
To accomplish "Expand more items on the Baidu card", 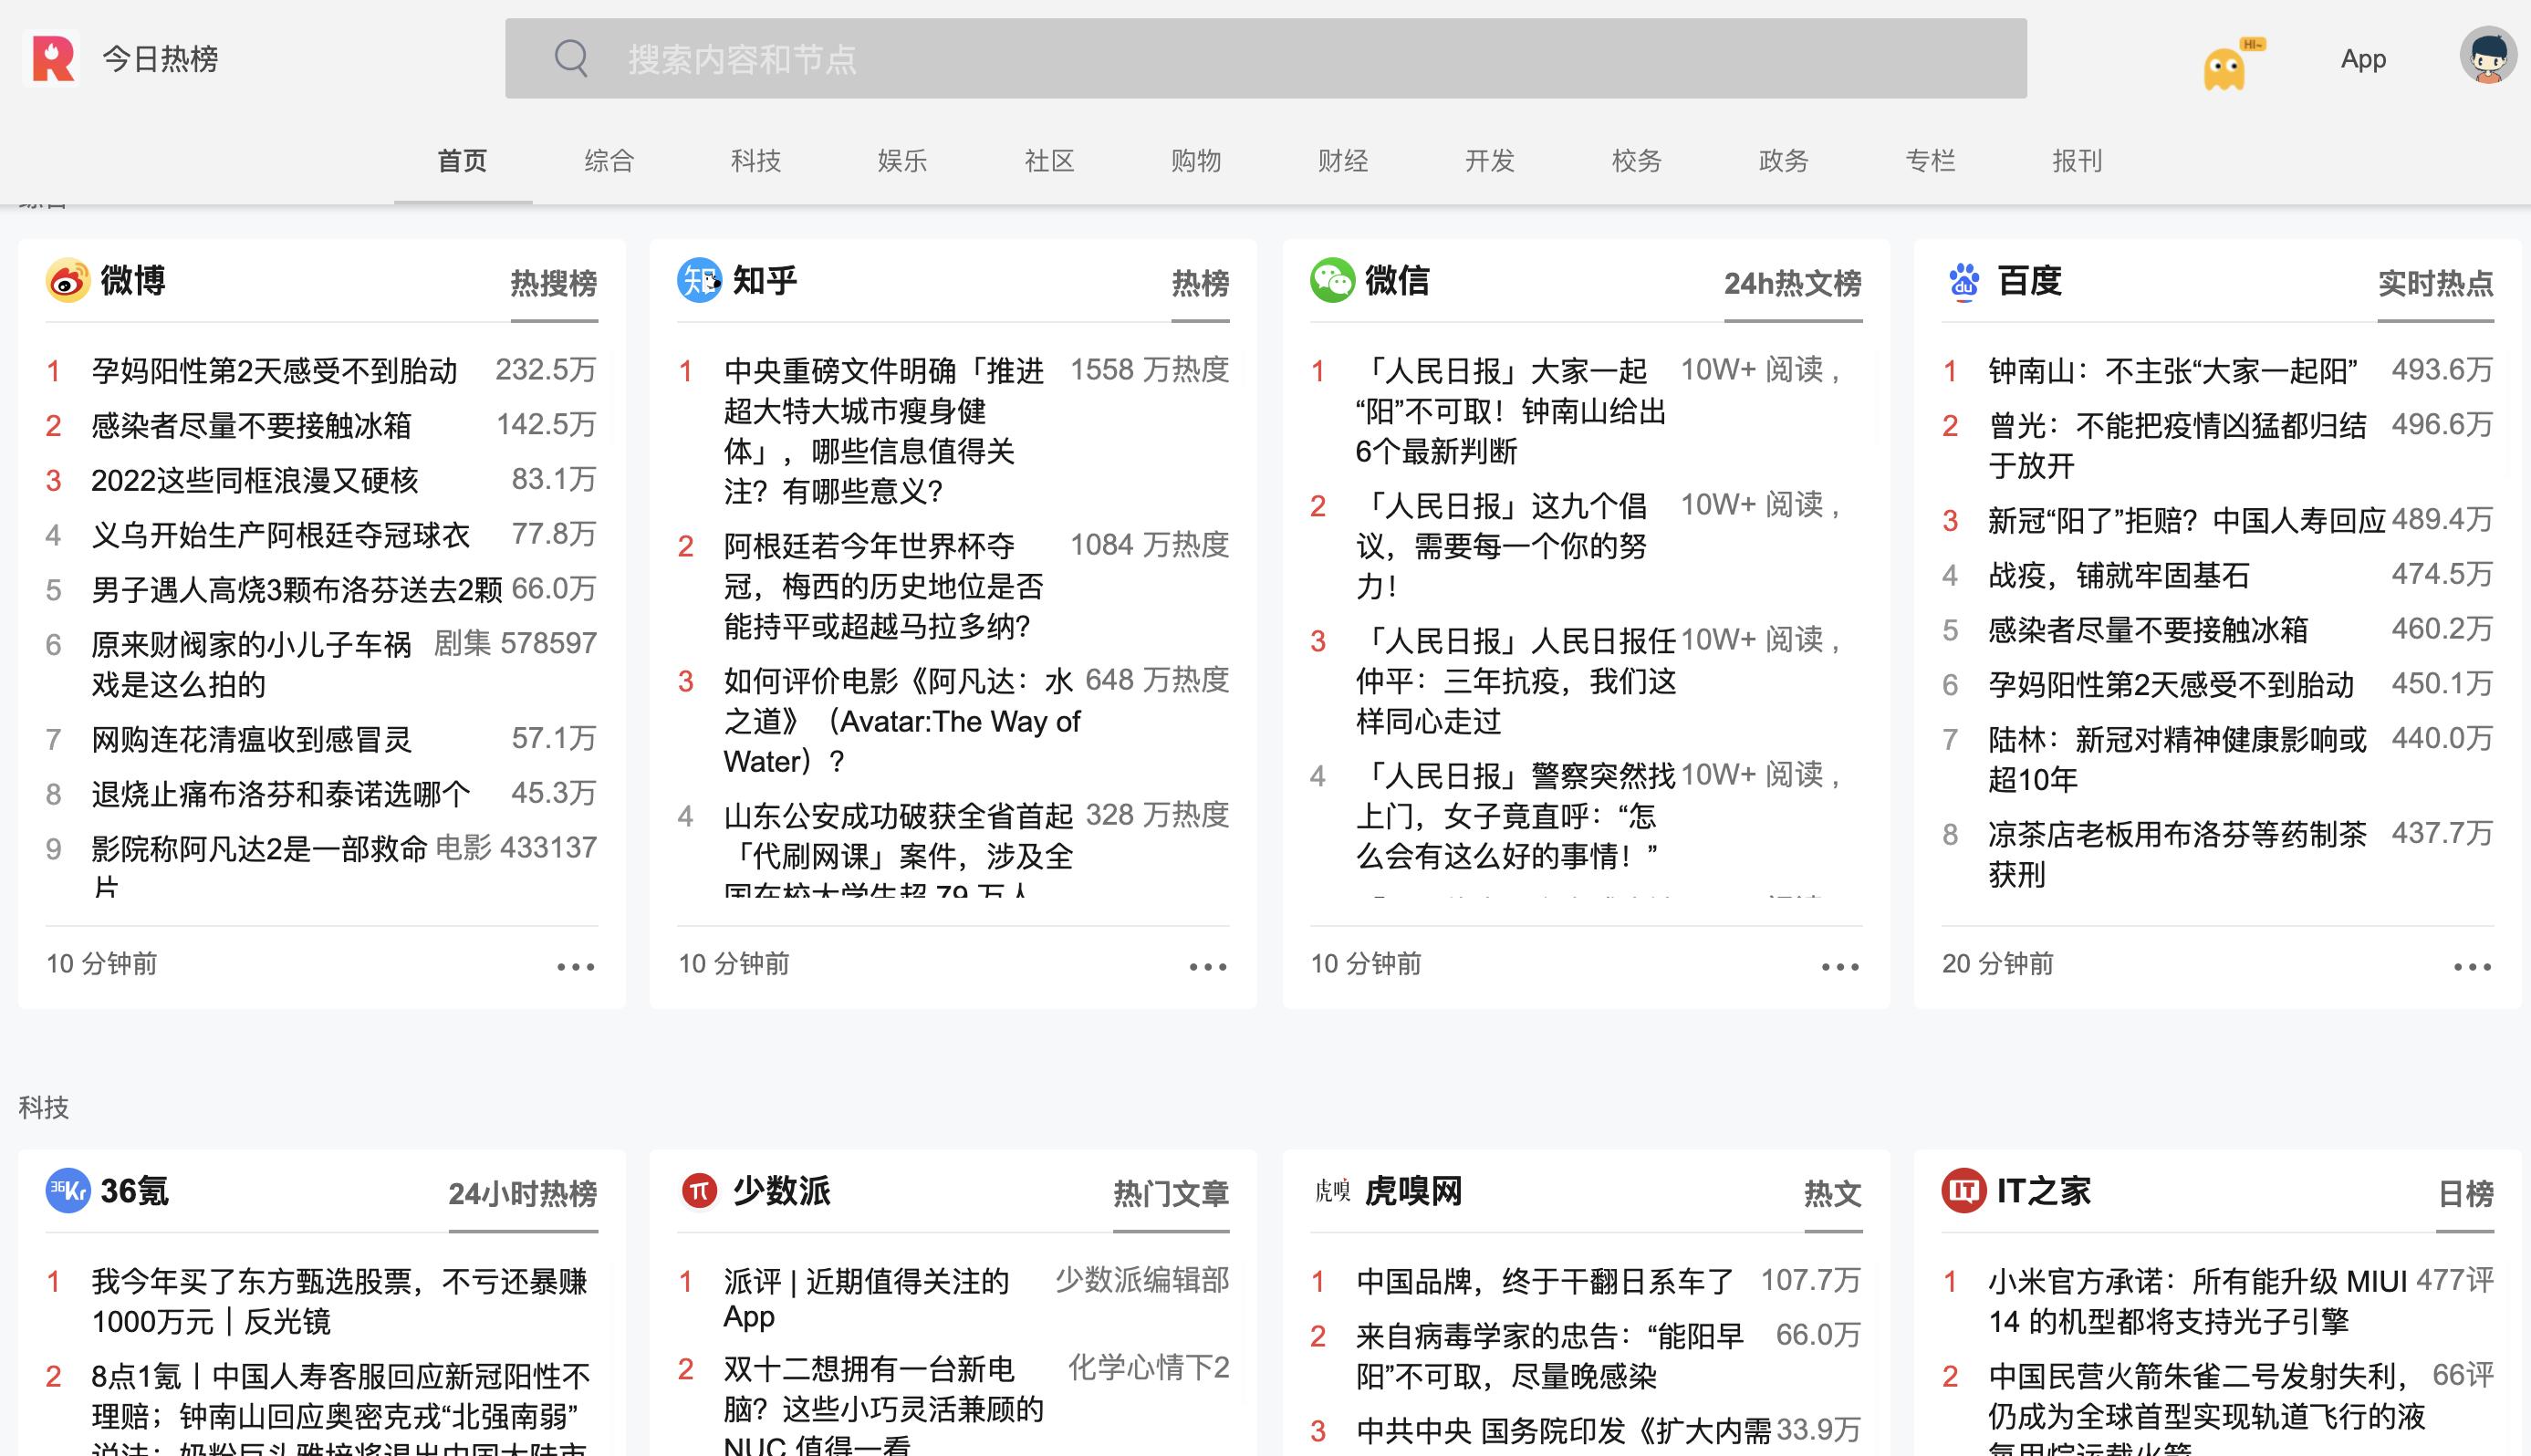I will (x=2471, y=964).
